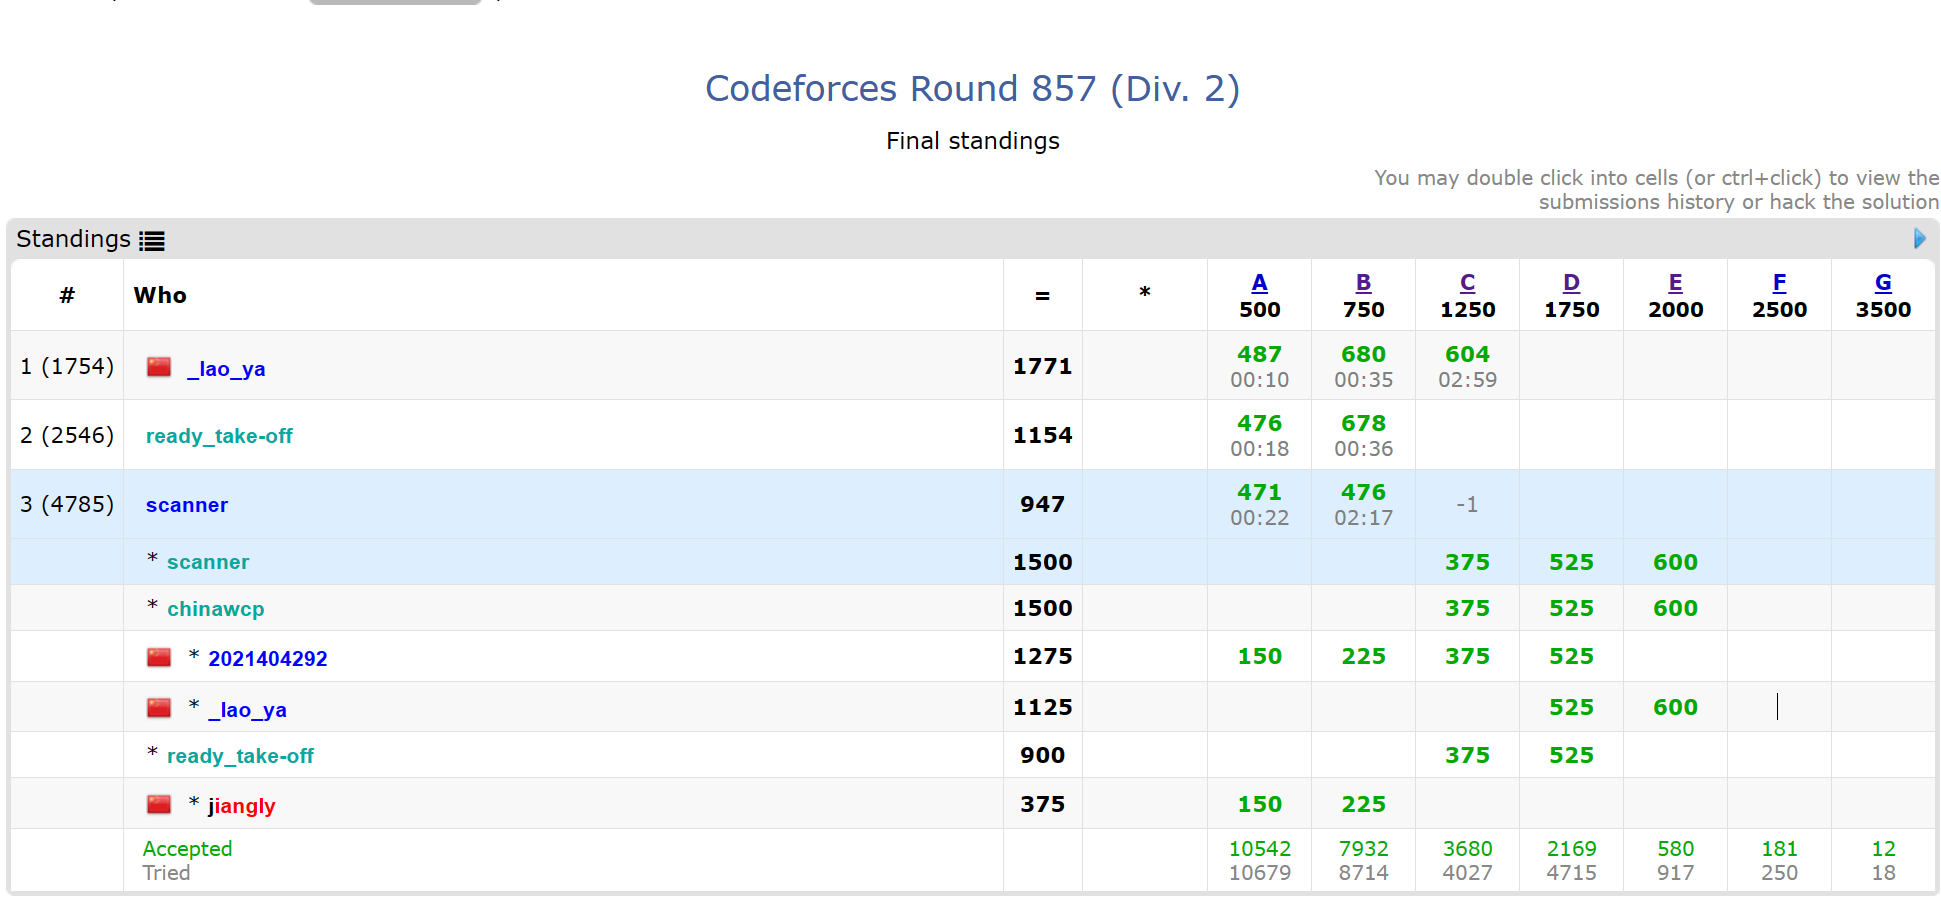The height and width of the screenshot is (900, 1941).
Task: Click total score 947 for scanner
Action: (x=1042, y=504)
